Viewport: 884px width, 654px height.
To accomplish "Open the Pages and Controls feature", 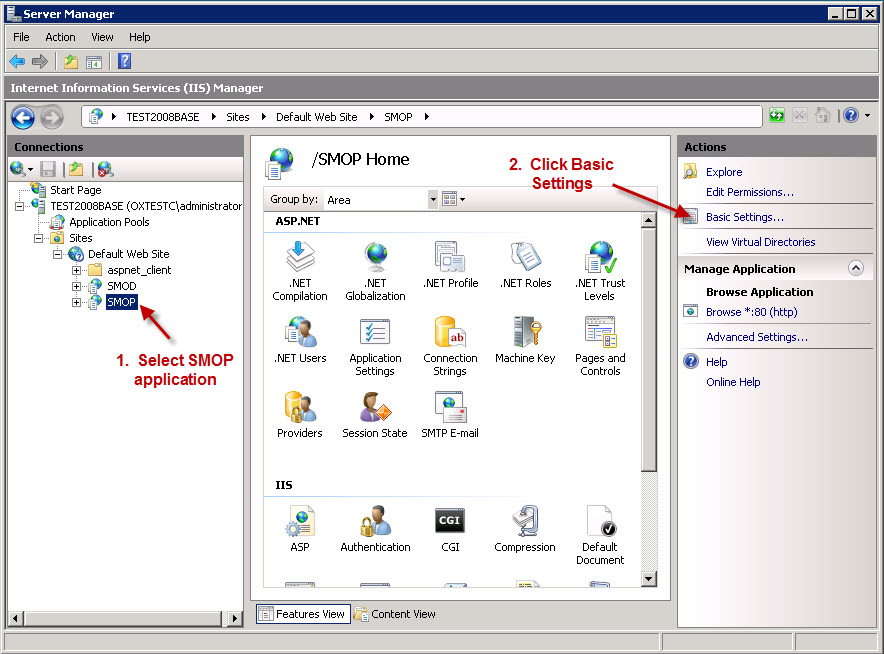I will pos(600,346).
